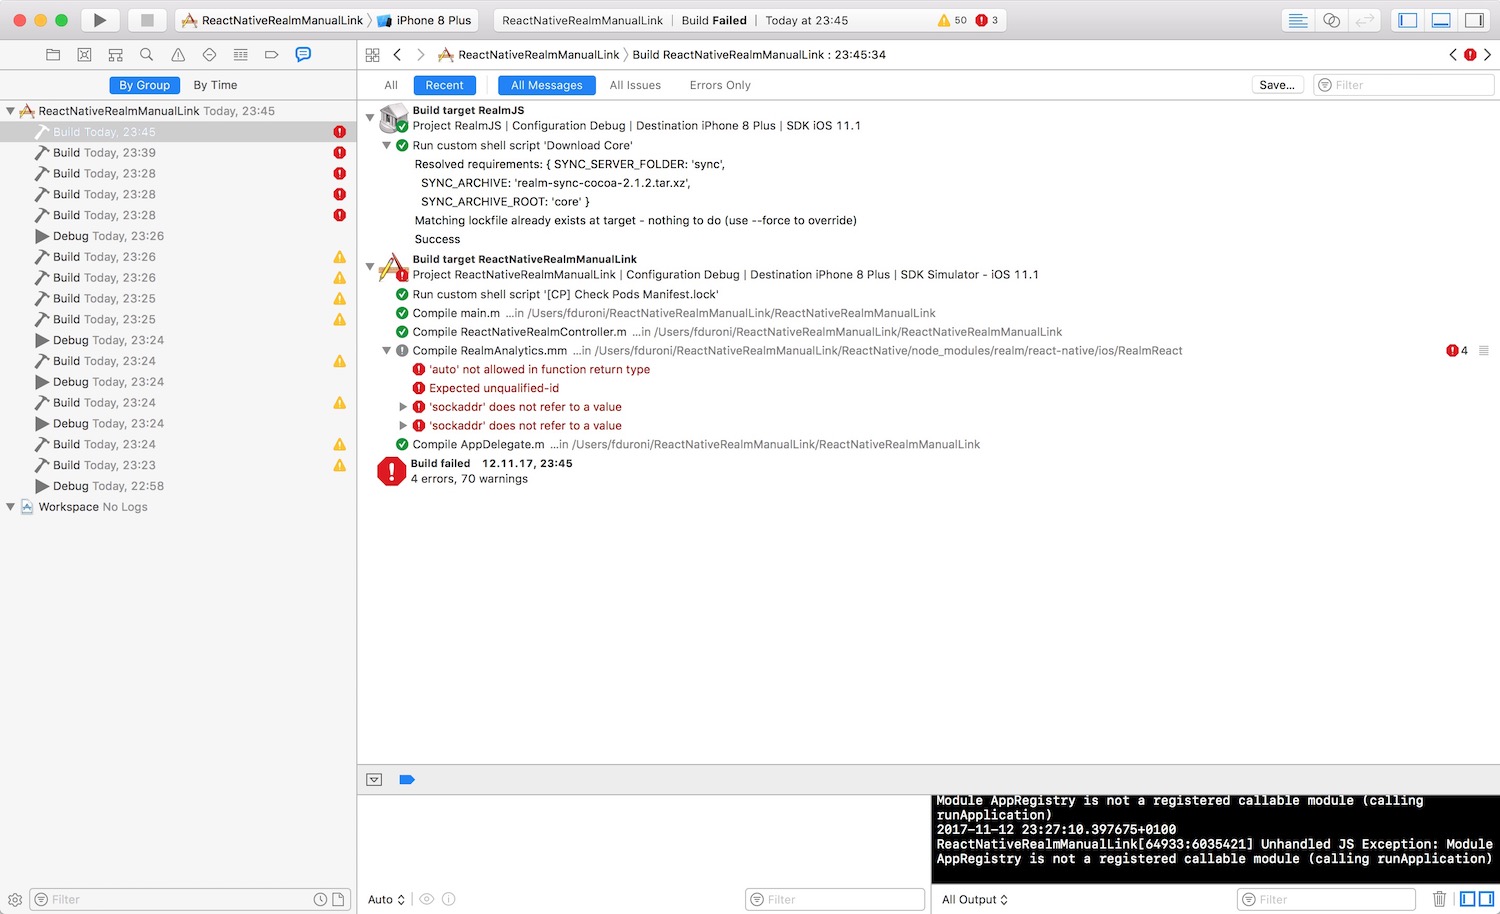Open the Breakpoint navigator
This screenshot has height=914, width=1500.
[x=271, y=55]
